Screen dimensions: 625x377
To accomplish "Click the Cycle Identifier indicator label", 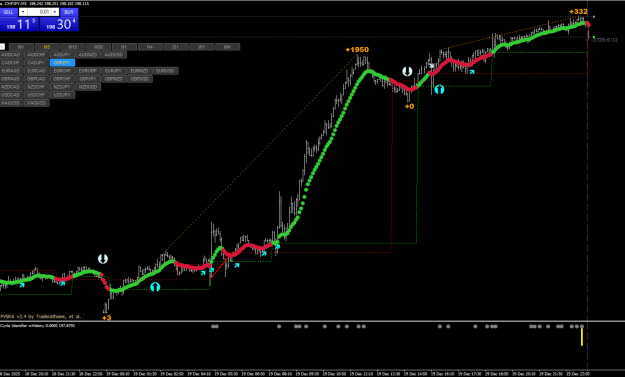I will [37, 326].
